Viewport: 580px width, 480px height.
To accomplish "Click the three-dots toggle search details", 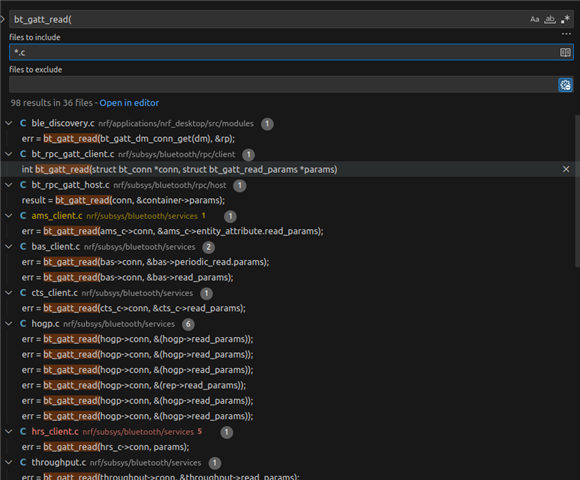I will [566, 34].
